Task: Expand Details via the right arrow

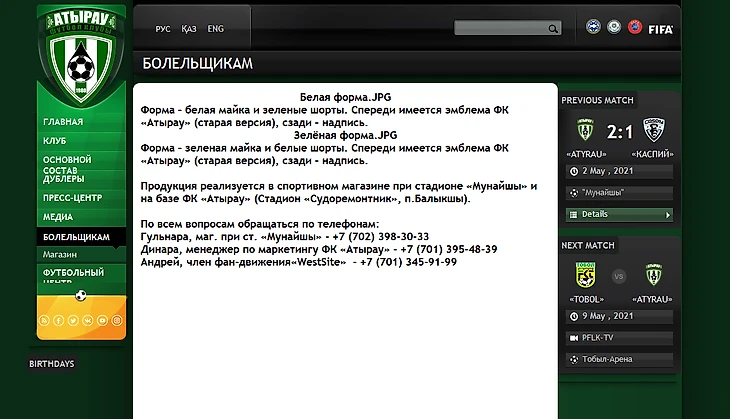Action: pos(668,215)
